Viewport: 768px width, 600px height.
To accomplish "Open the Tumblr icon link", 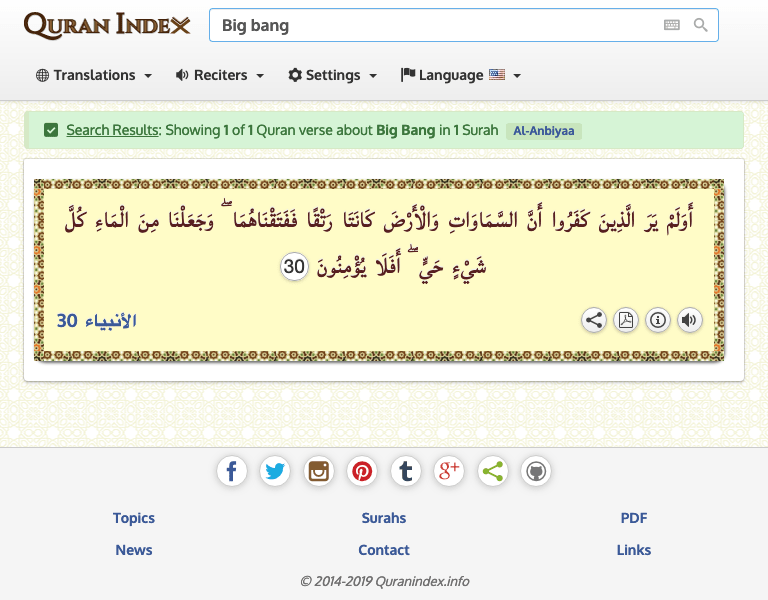I will (405, 471).
